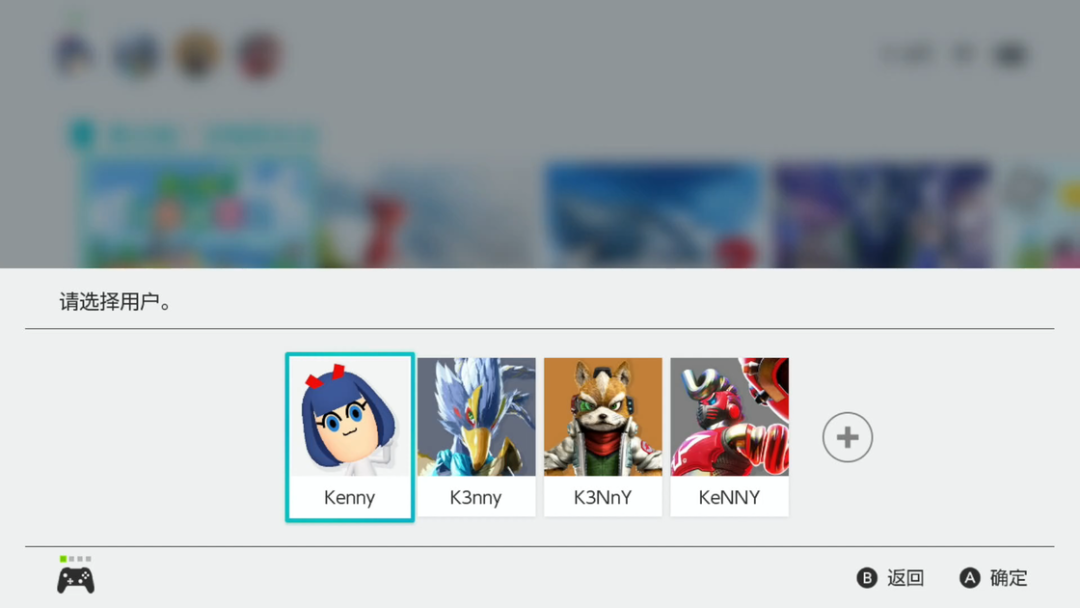Click the 返回 back label
Image resolution: width=1080 pixels, height=608 pixels.
[x=905, y=578]
